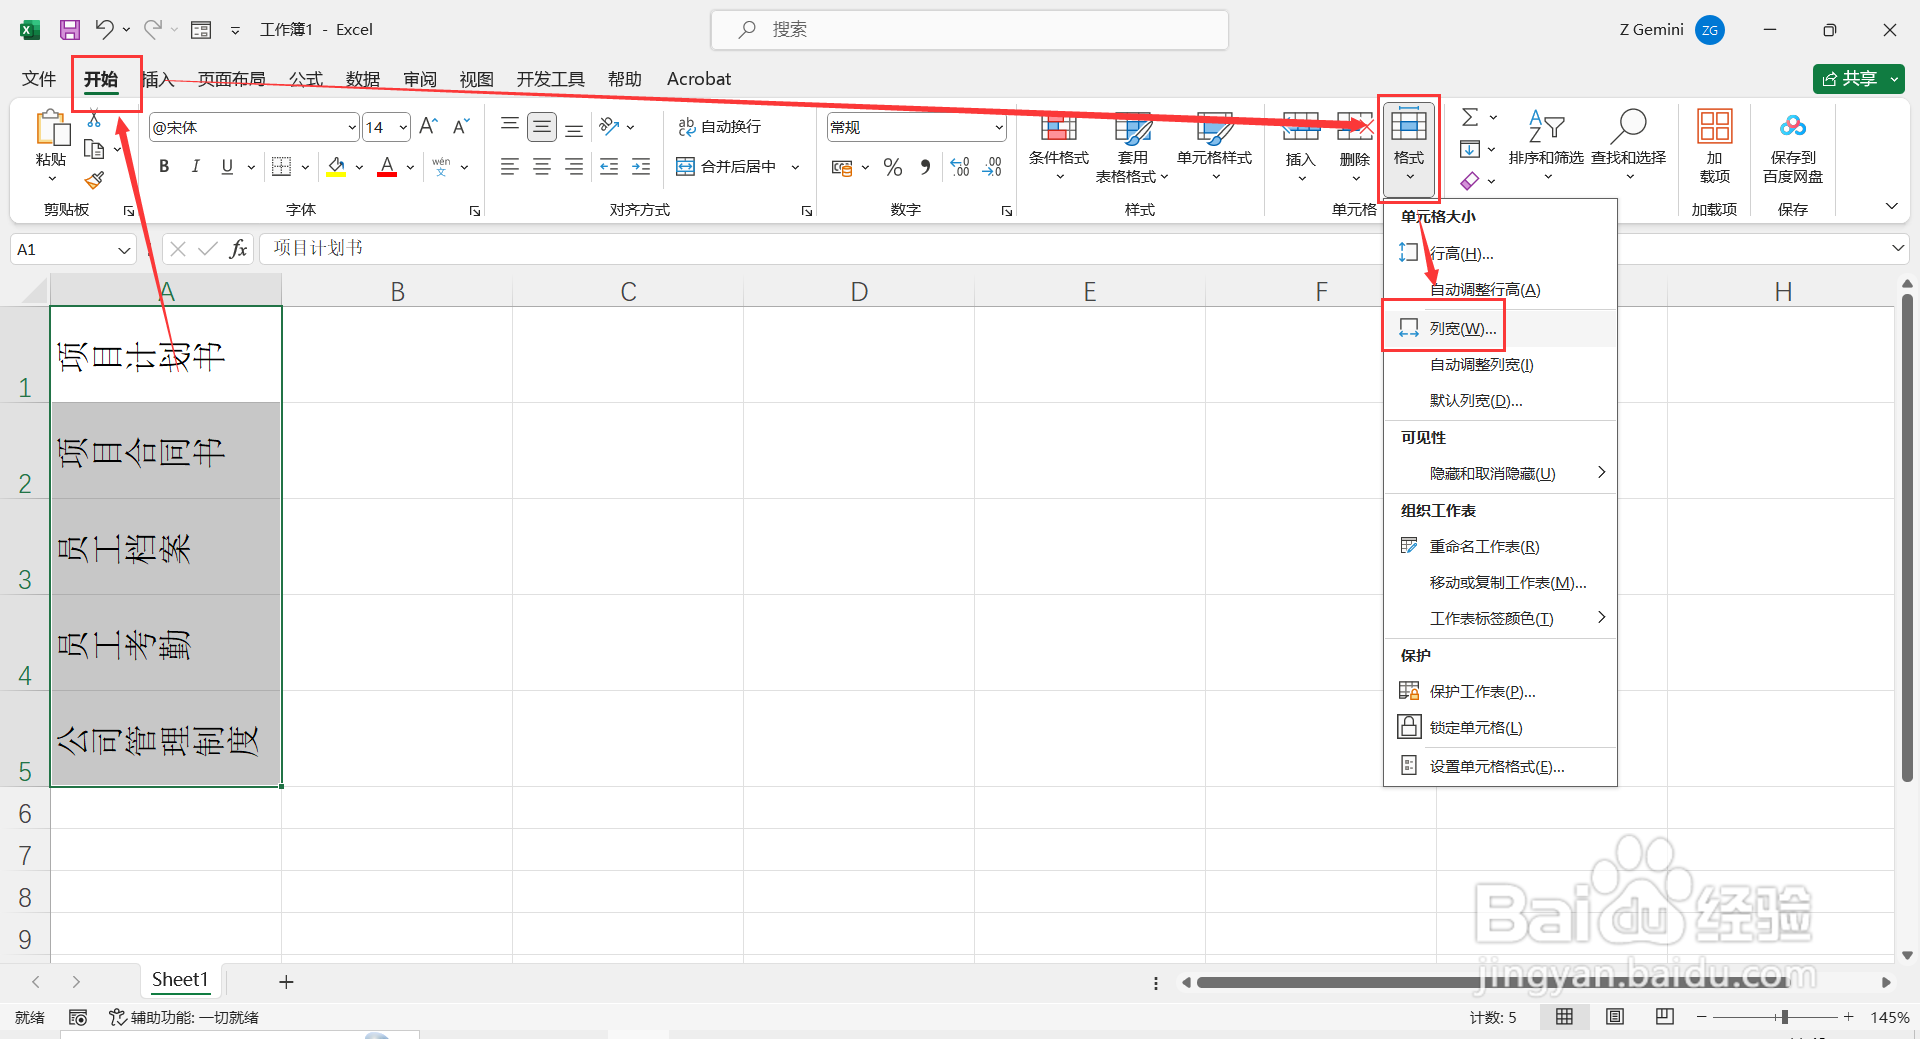This screenshot has width=1920, height=1039.
Task: Open the 视图 ribbon tab
Action: click(477, 79)
